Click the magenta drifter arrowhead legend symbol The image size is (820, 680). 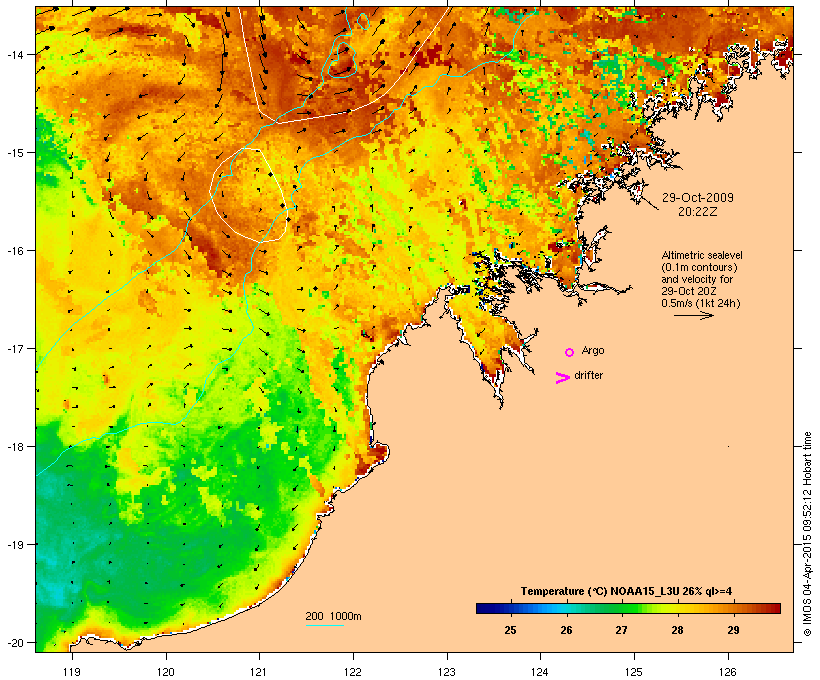pyautogui.click(x=563, y=378)
